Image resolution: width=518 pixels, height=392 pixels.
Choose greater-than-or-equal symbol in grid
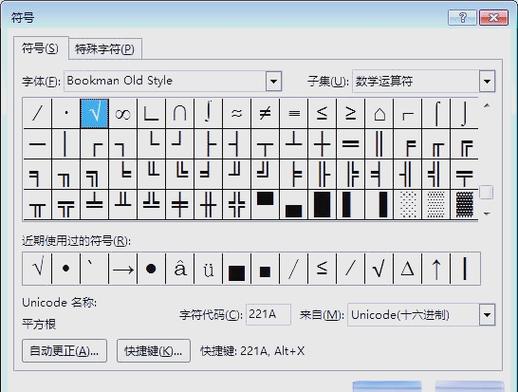click(350, 114)
